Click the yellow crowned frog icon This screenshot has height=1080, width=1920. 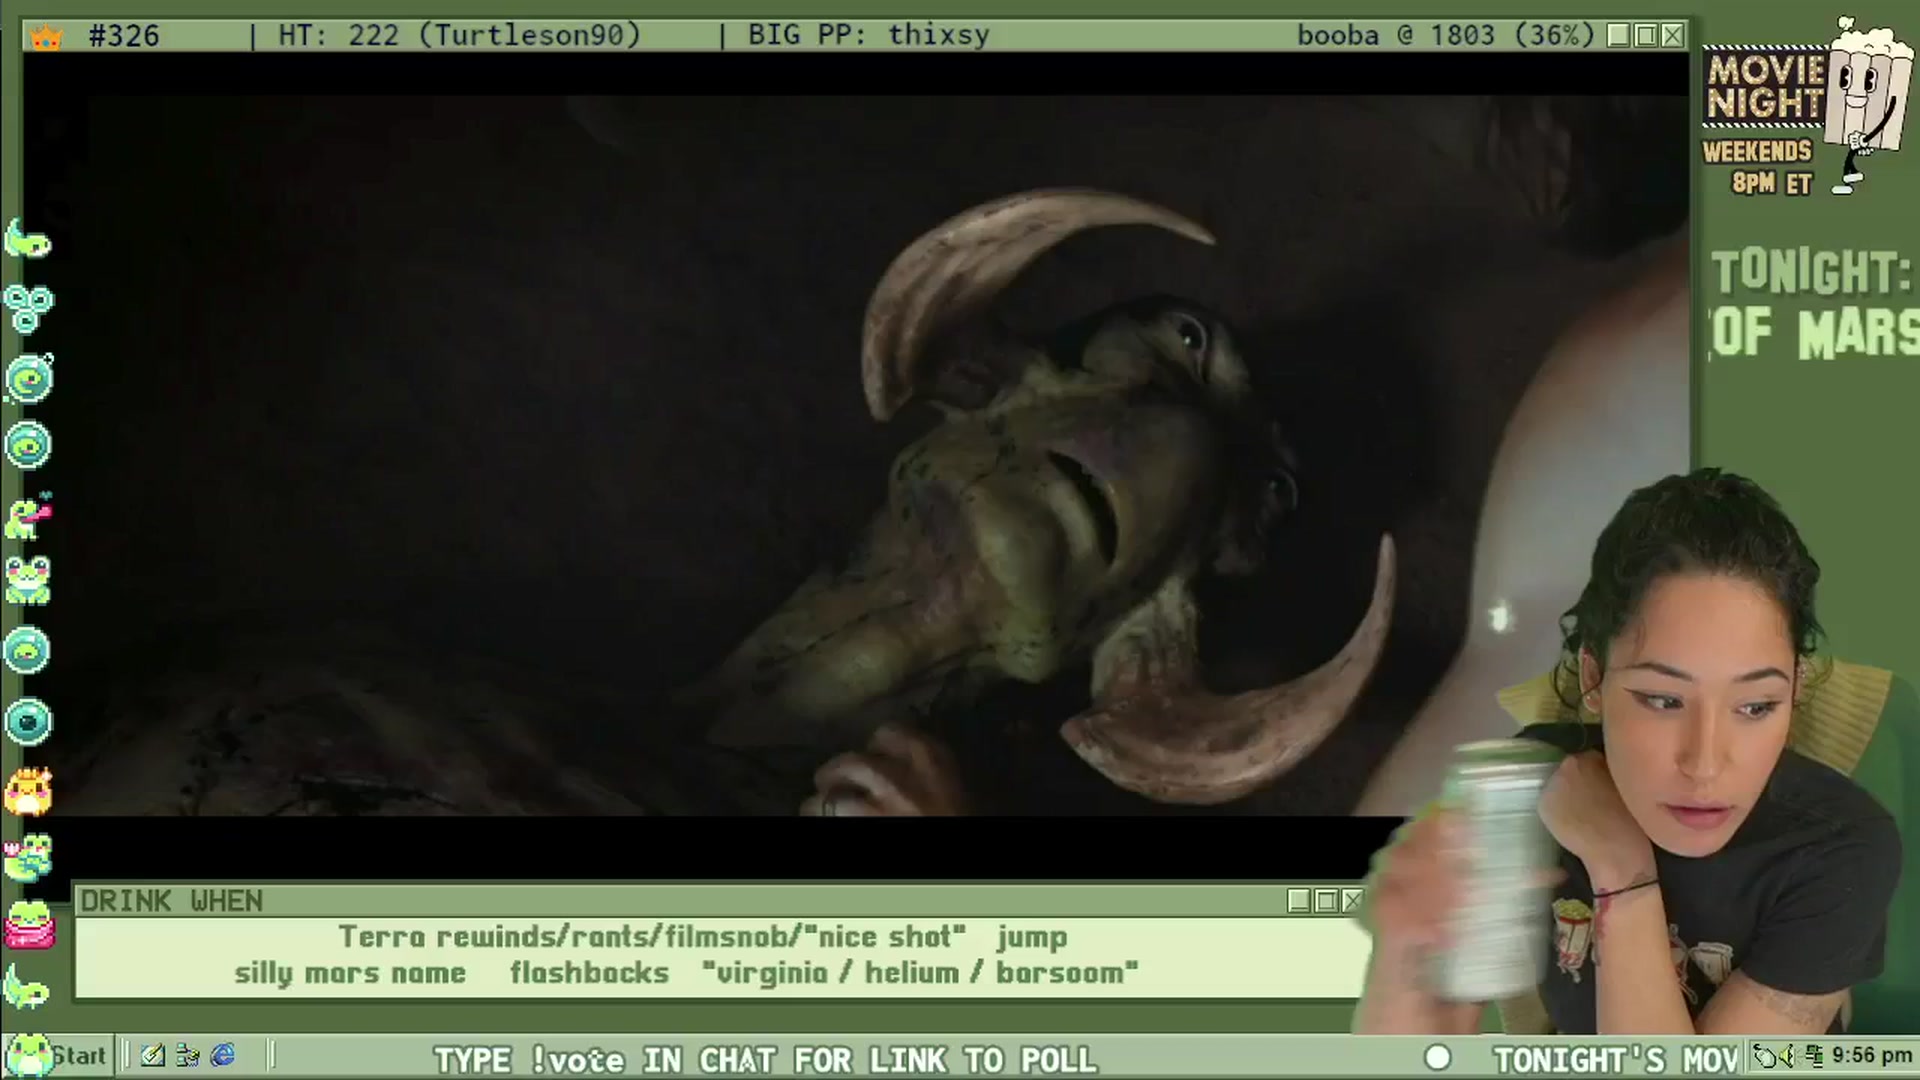pyautogui.click(x=28, y=791)
